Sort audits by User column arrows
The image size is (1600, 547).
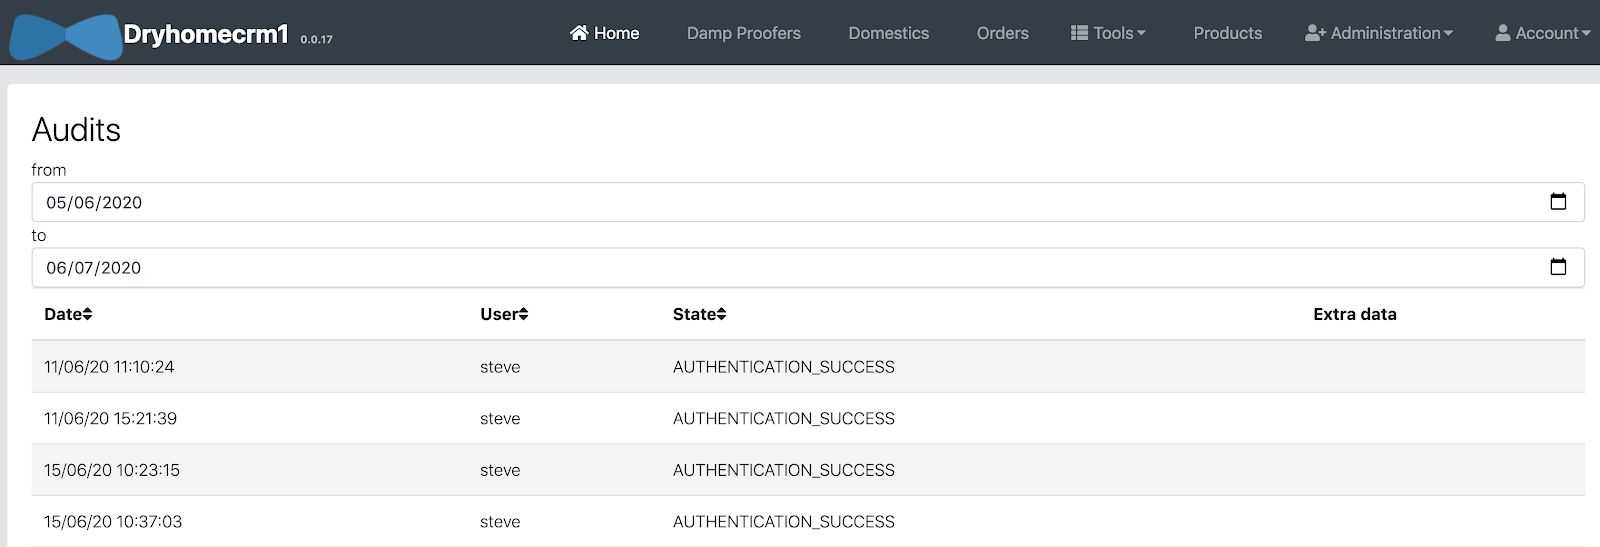523,314
